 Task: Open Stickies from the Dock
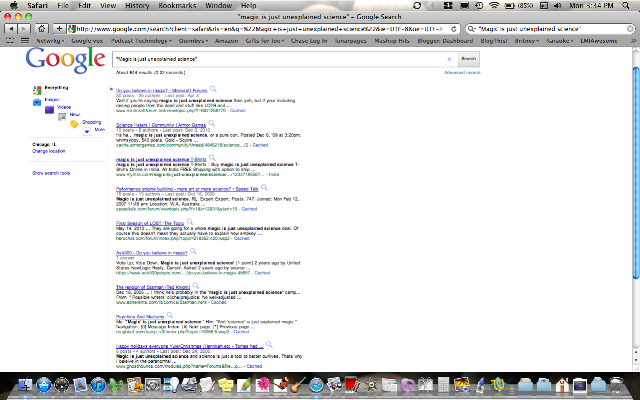pyautogui.click(x=226, y=385)
